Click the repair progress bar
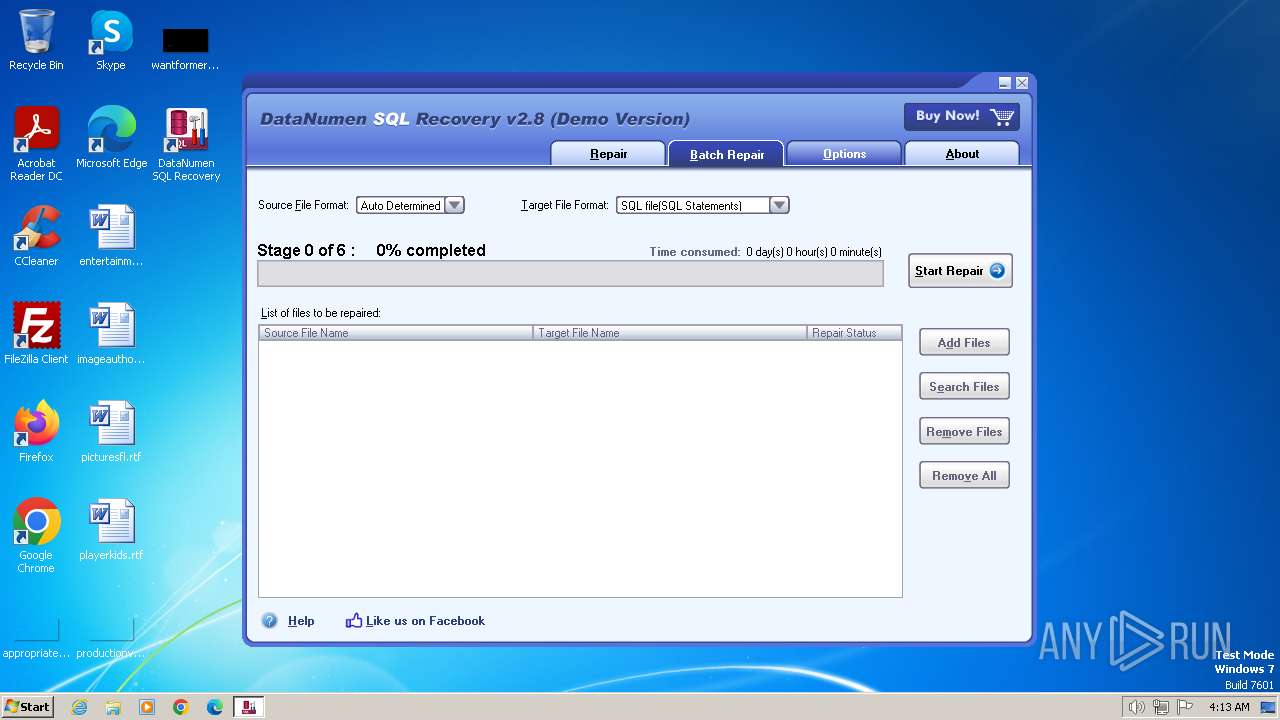 pos(570,274)
